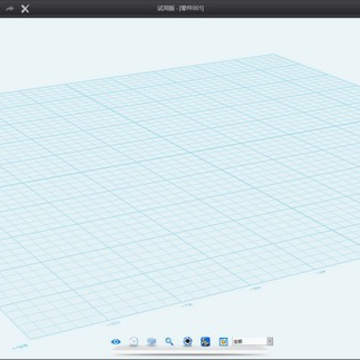
Task: Activate the magnifying glass zoom tool
Action: point(170,341)
